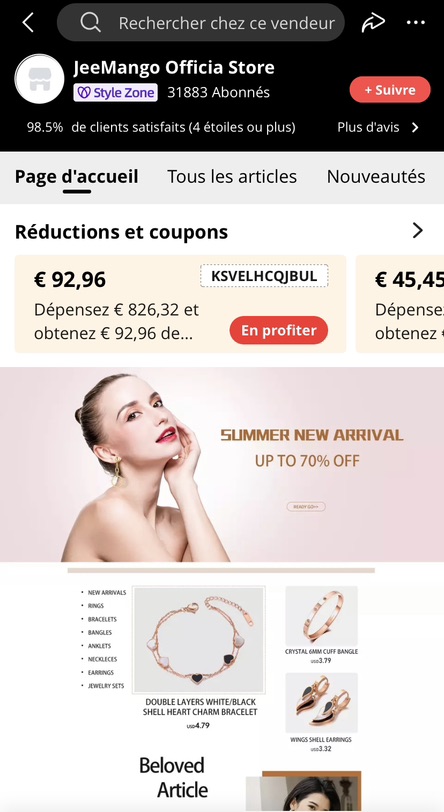
Task: Open the heart charm bracelet thumbnail
Action: point(199,640)
